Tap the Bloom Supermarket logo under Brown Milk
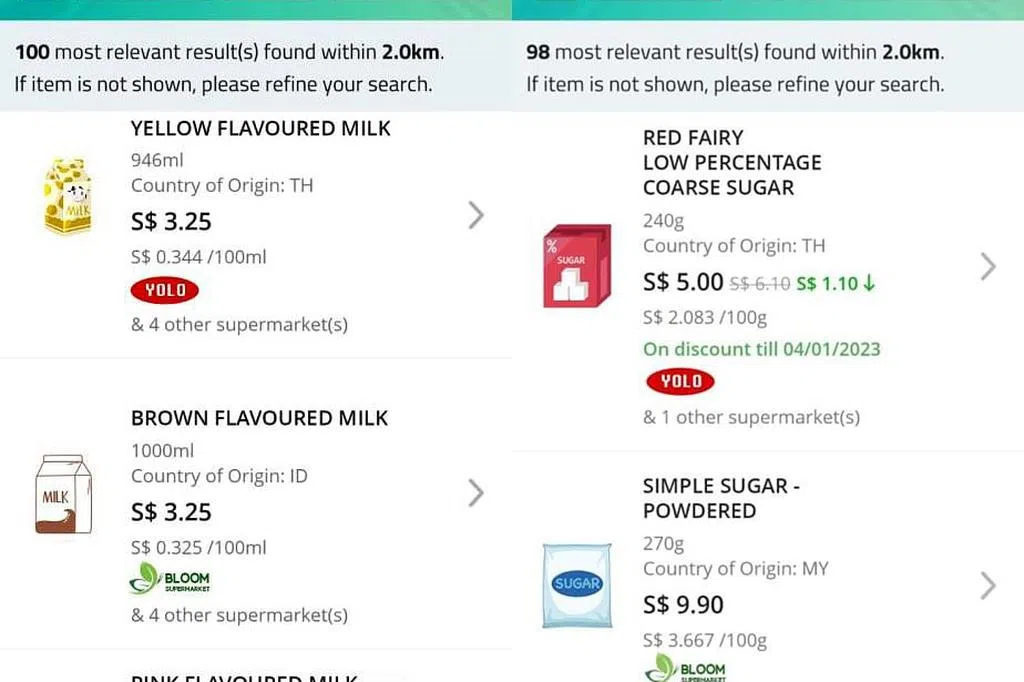This screenshot has height=682, width=1024. (x=170, y=580)
